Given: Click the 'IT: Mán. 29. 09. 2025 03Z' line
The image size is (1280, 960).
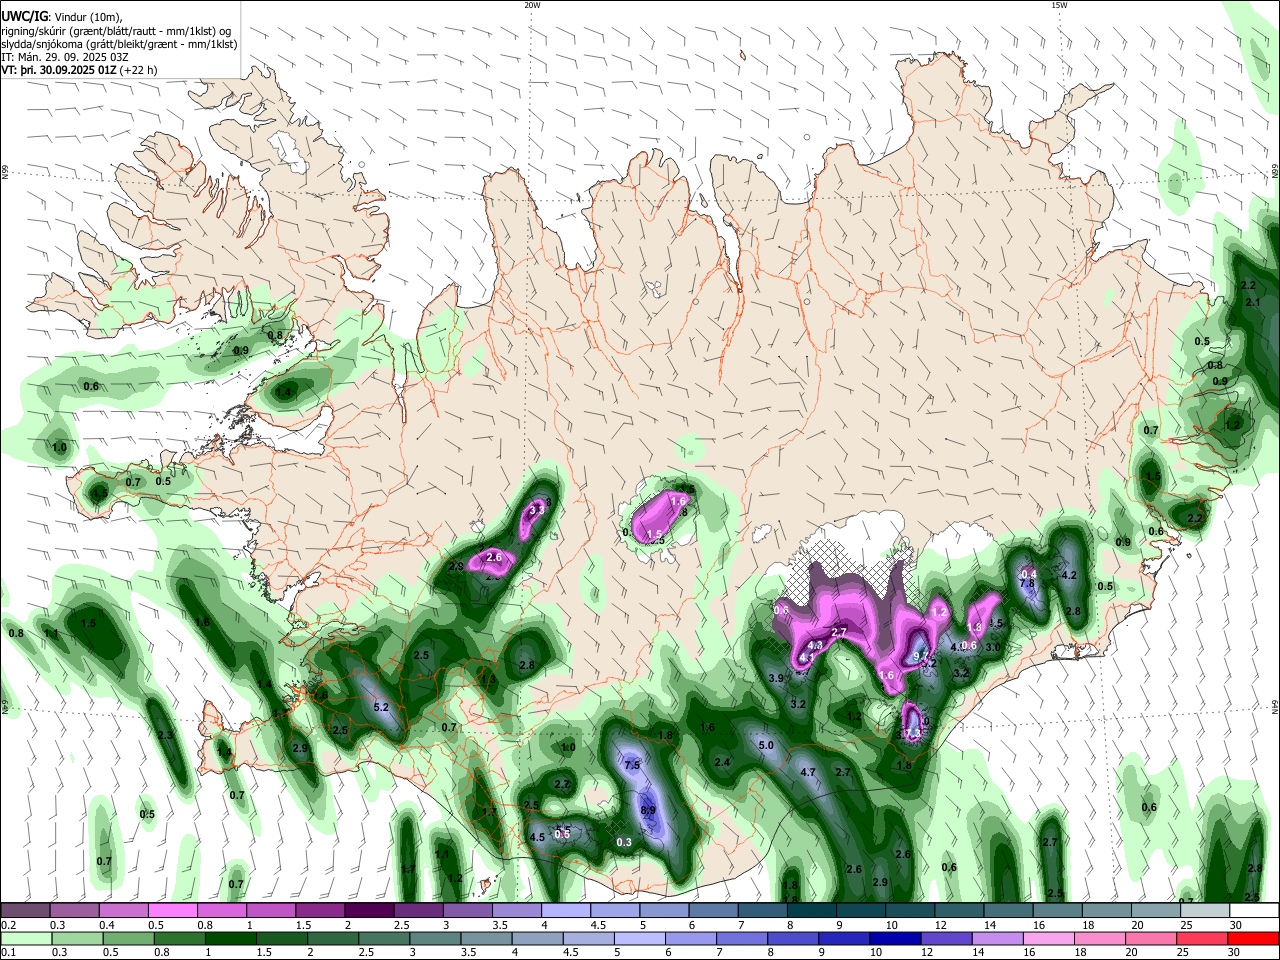Looking at the screenshot, I should 64,57.
